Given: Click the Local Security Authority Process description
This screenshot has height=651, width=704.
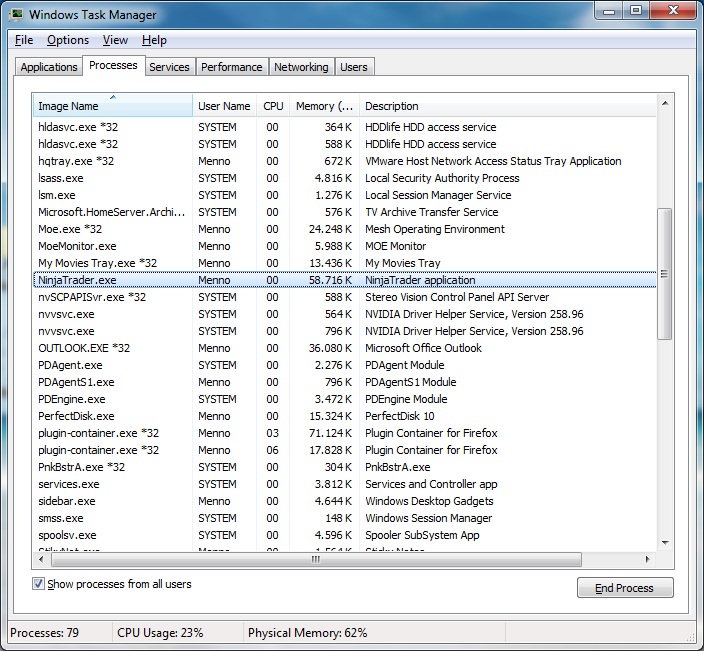Looking at the screenshot, I should 442,178.
